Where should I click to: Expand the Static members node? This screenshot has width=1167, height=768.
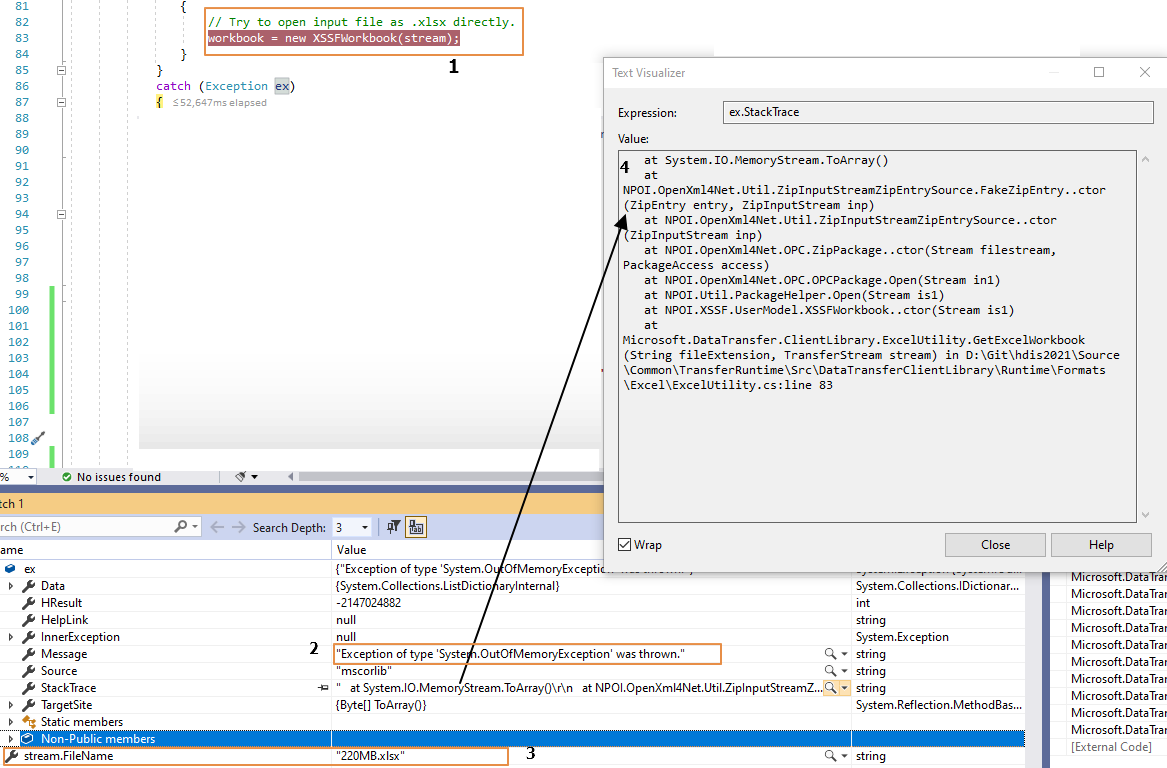(x=10, y=721)
